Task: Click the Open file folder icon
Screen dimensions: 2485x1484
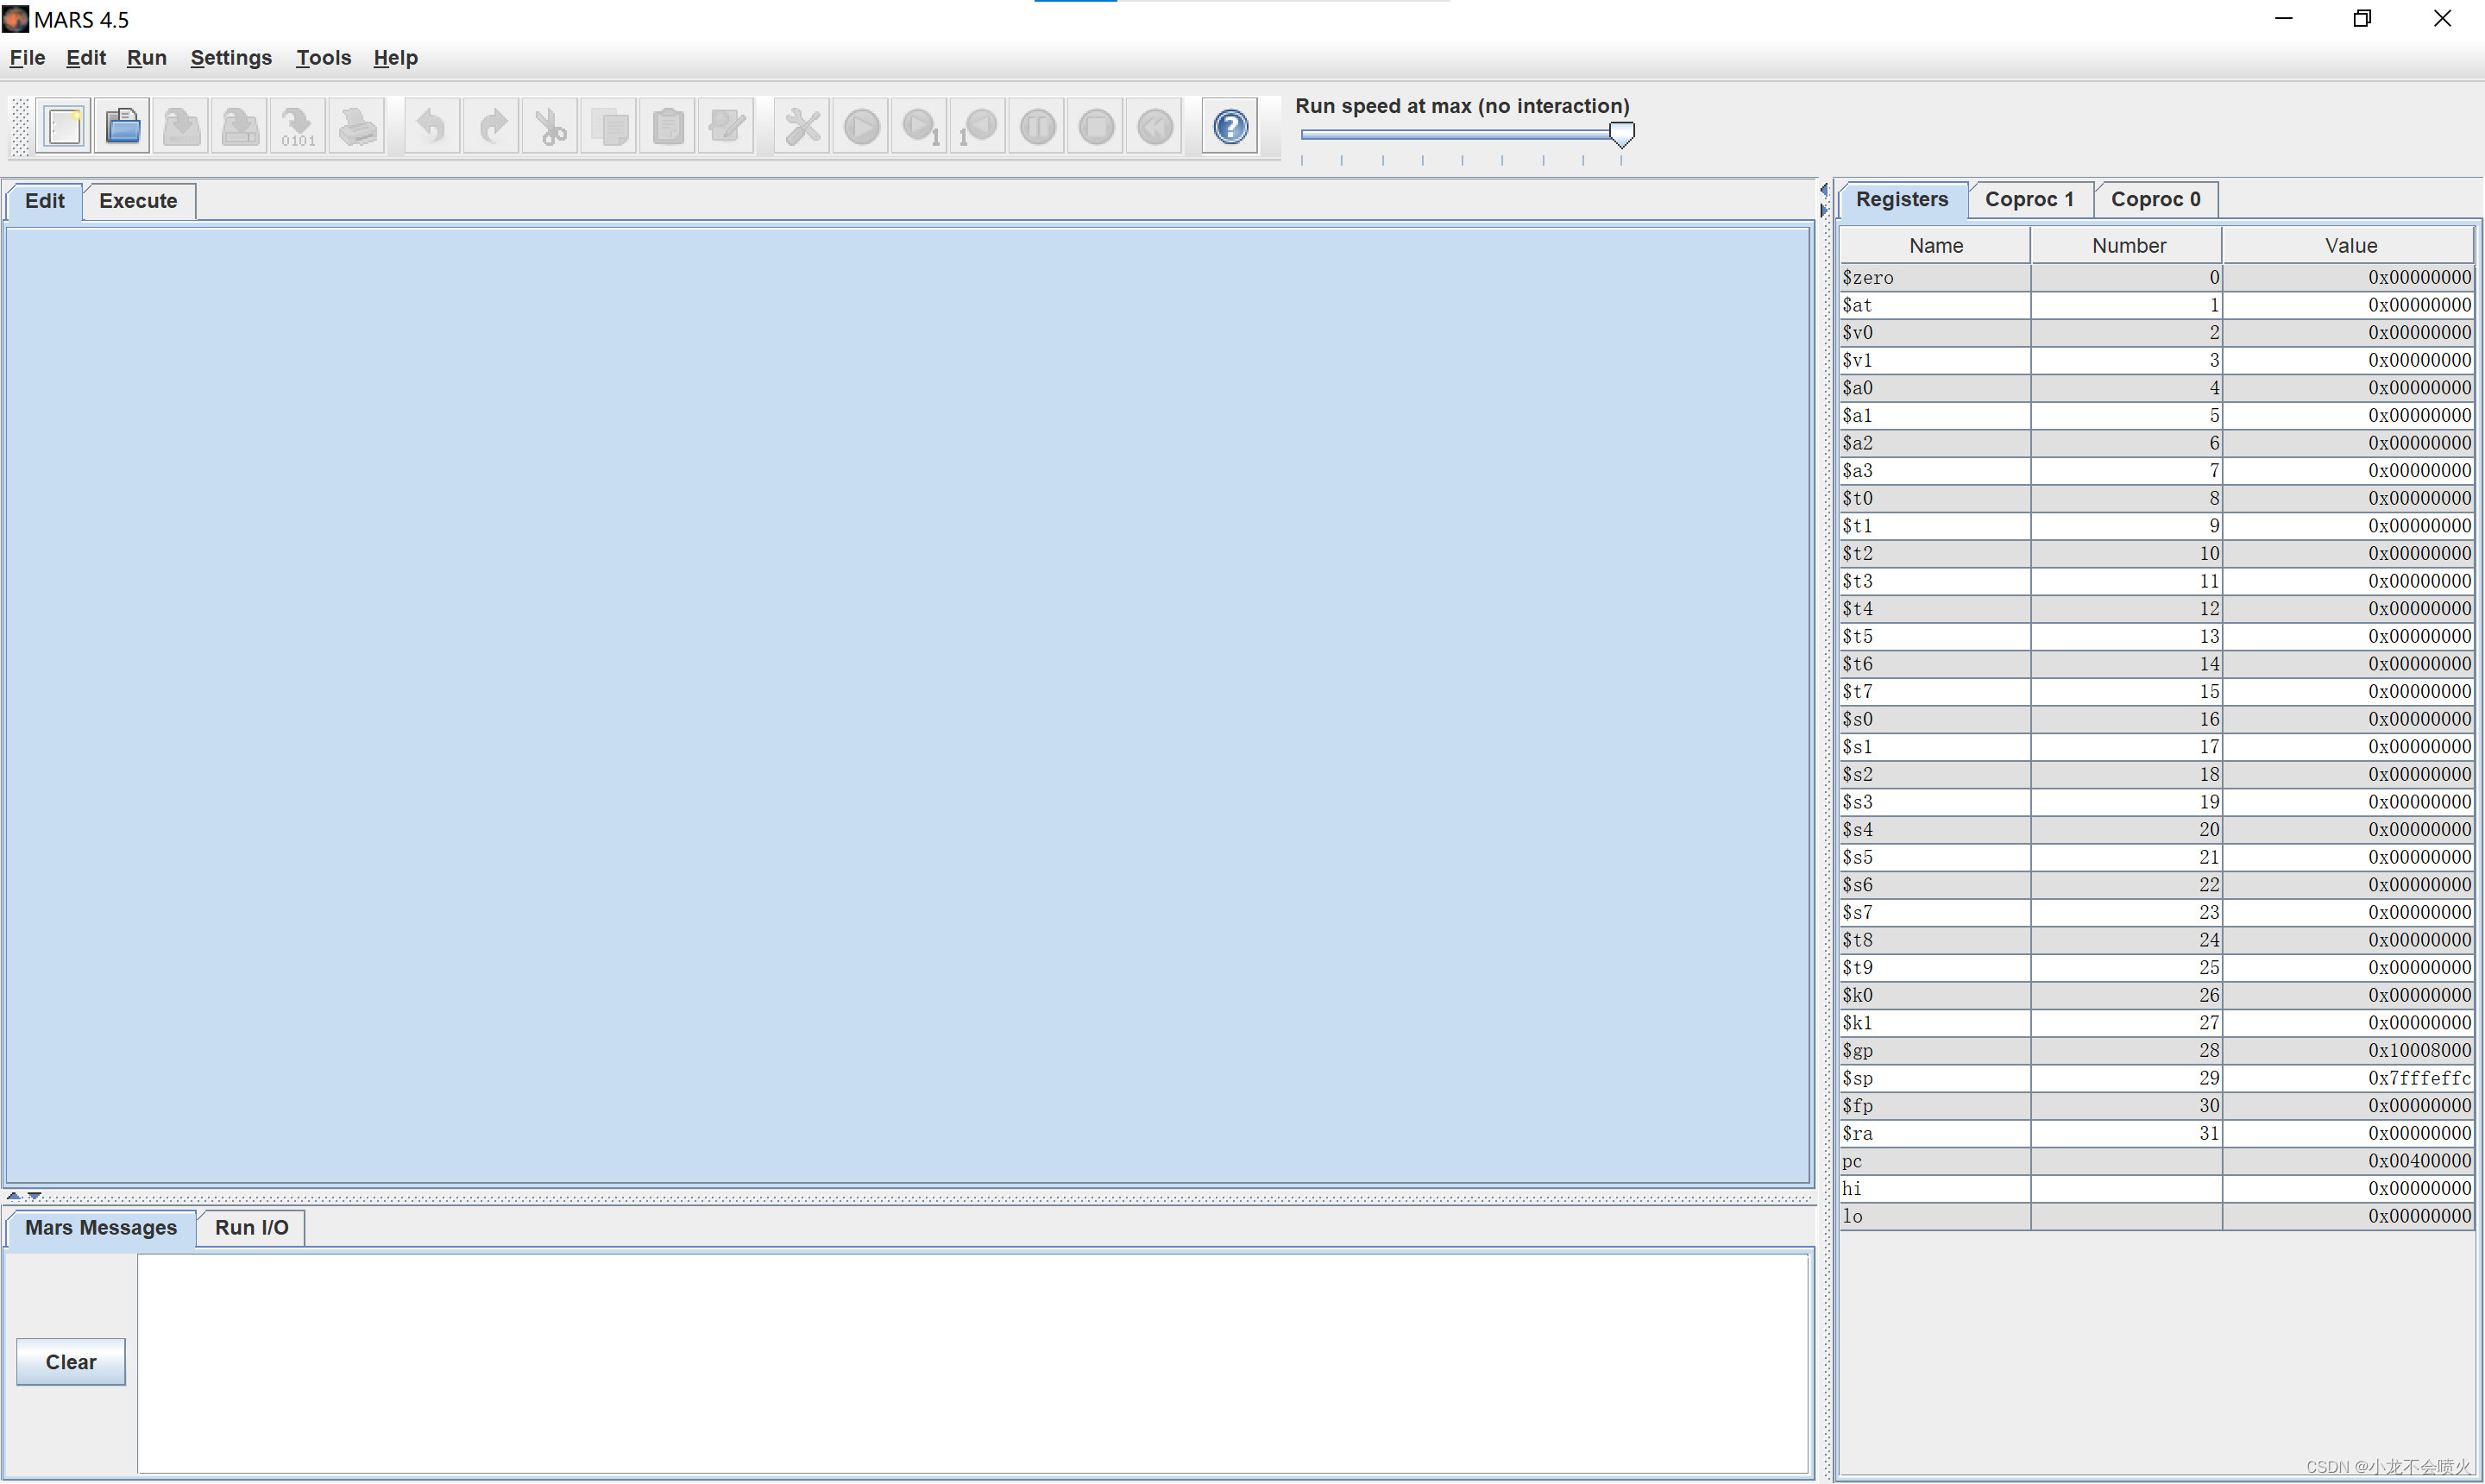Action: point(122,127)
